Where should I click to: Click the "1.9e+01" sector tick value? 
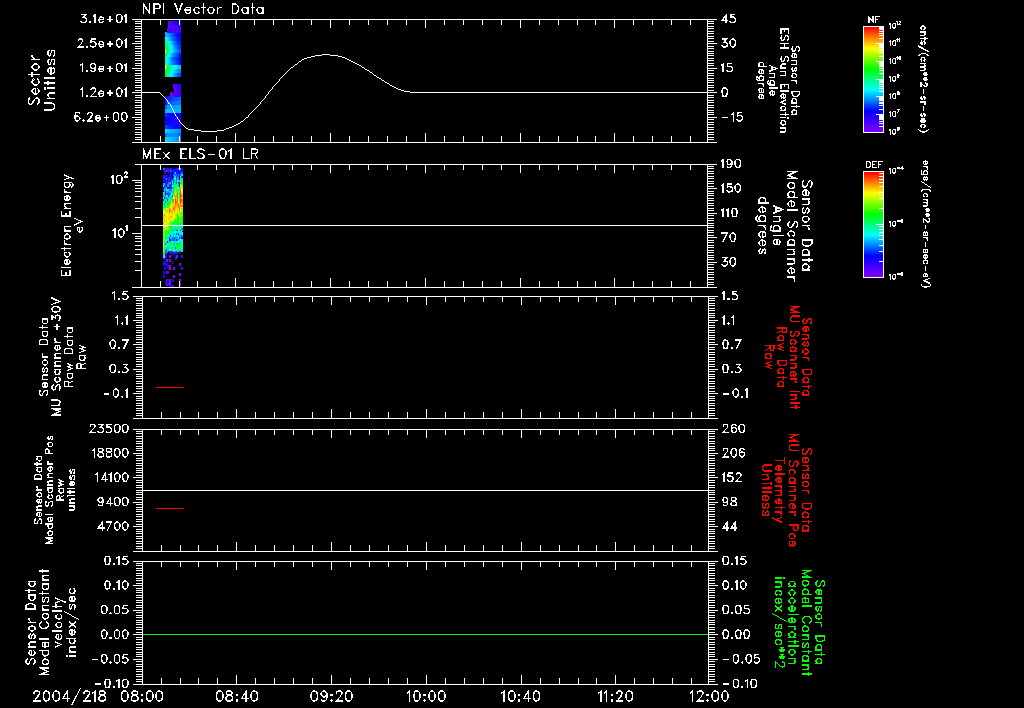click(104, 68)
